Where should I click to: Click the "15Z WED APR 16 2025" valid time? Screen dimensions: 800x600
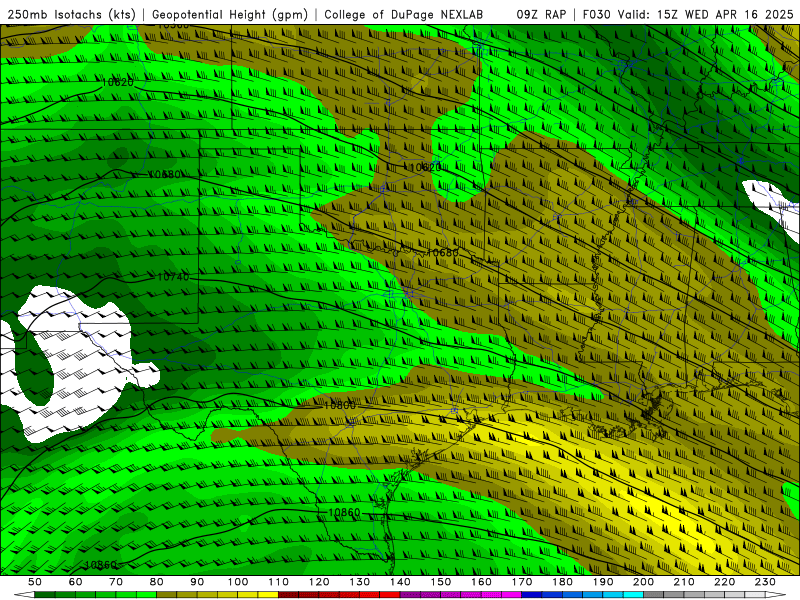(x=725, y=14)
